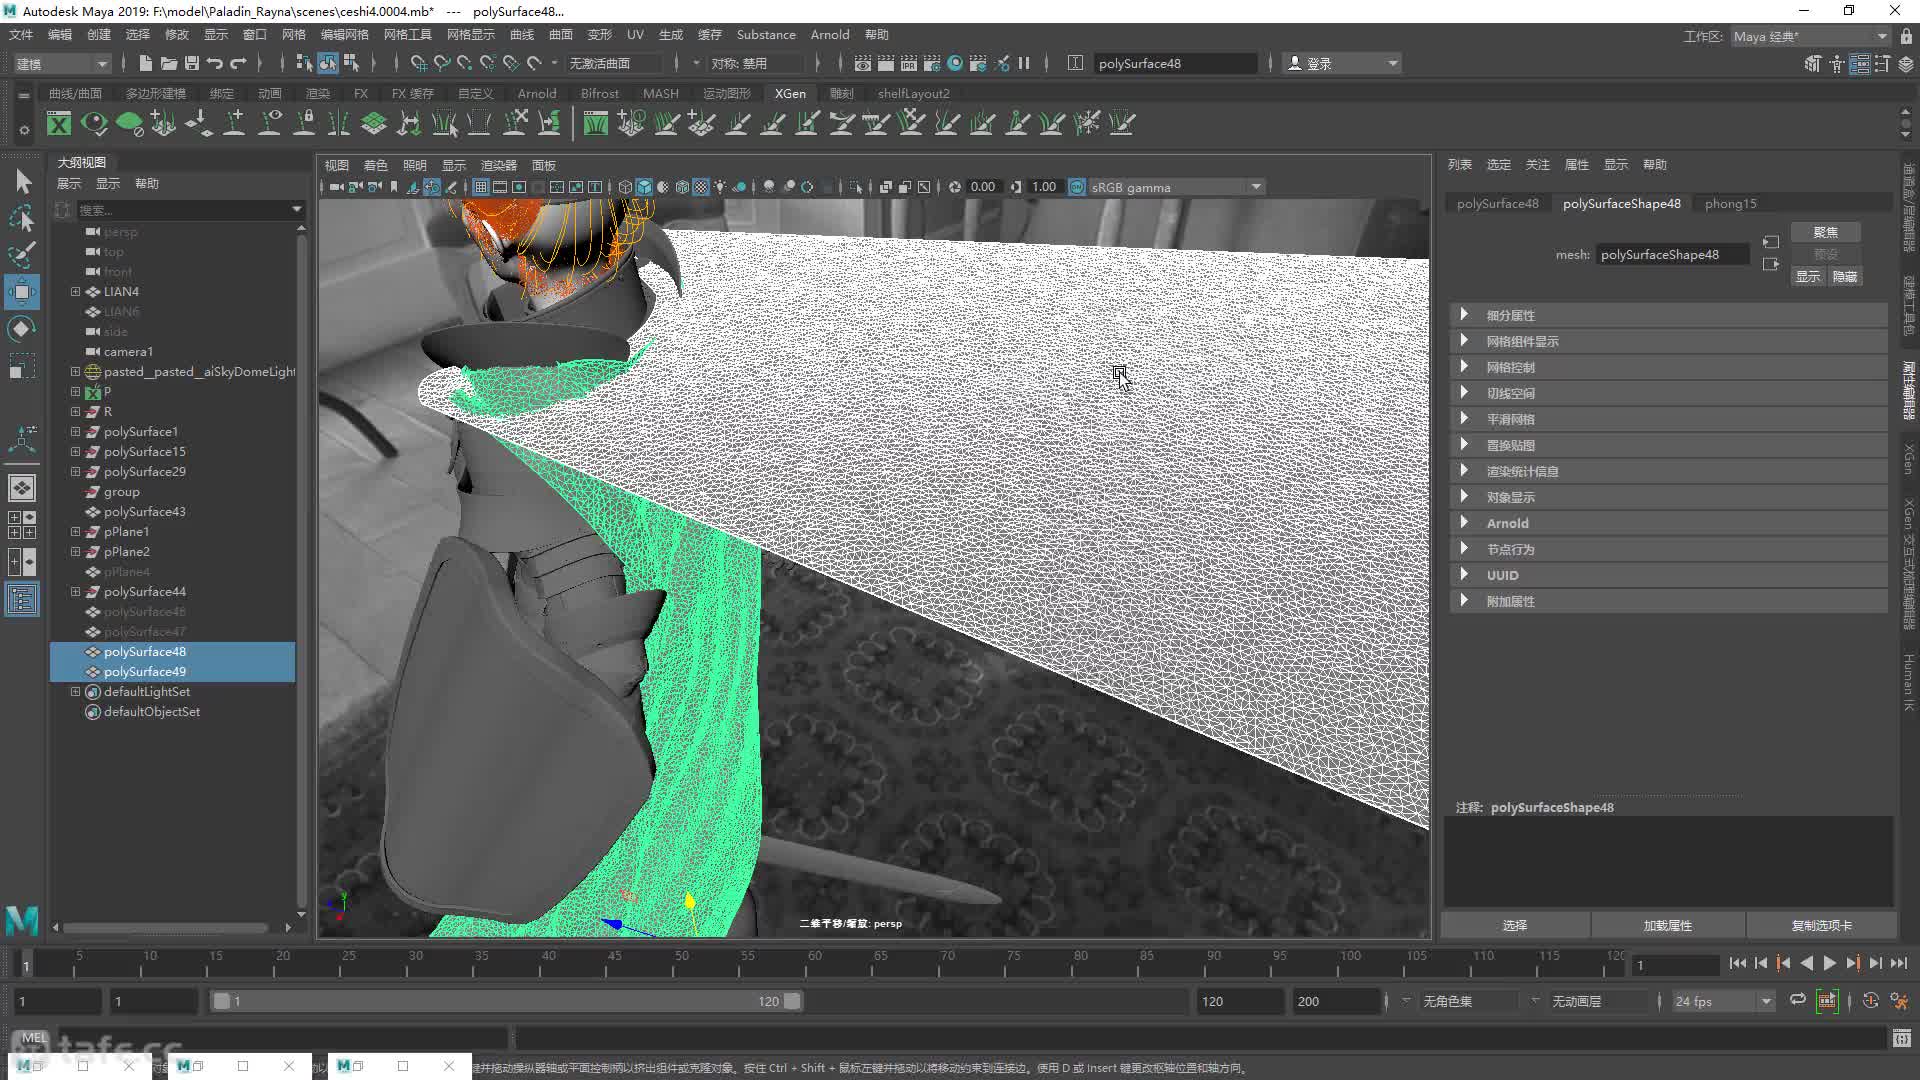The image size is (1920, 1080).
Task: Toggle Outliner layout icon in toolbox
Action: [22, 600]
